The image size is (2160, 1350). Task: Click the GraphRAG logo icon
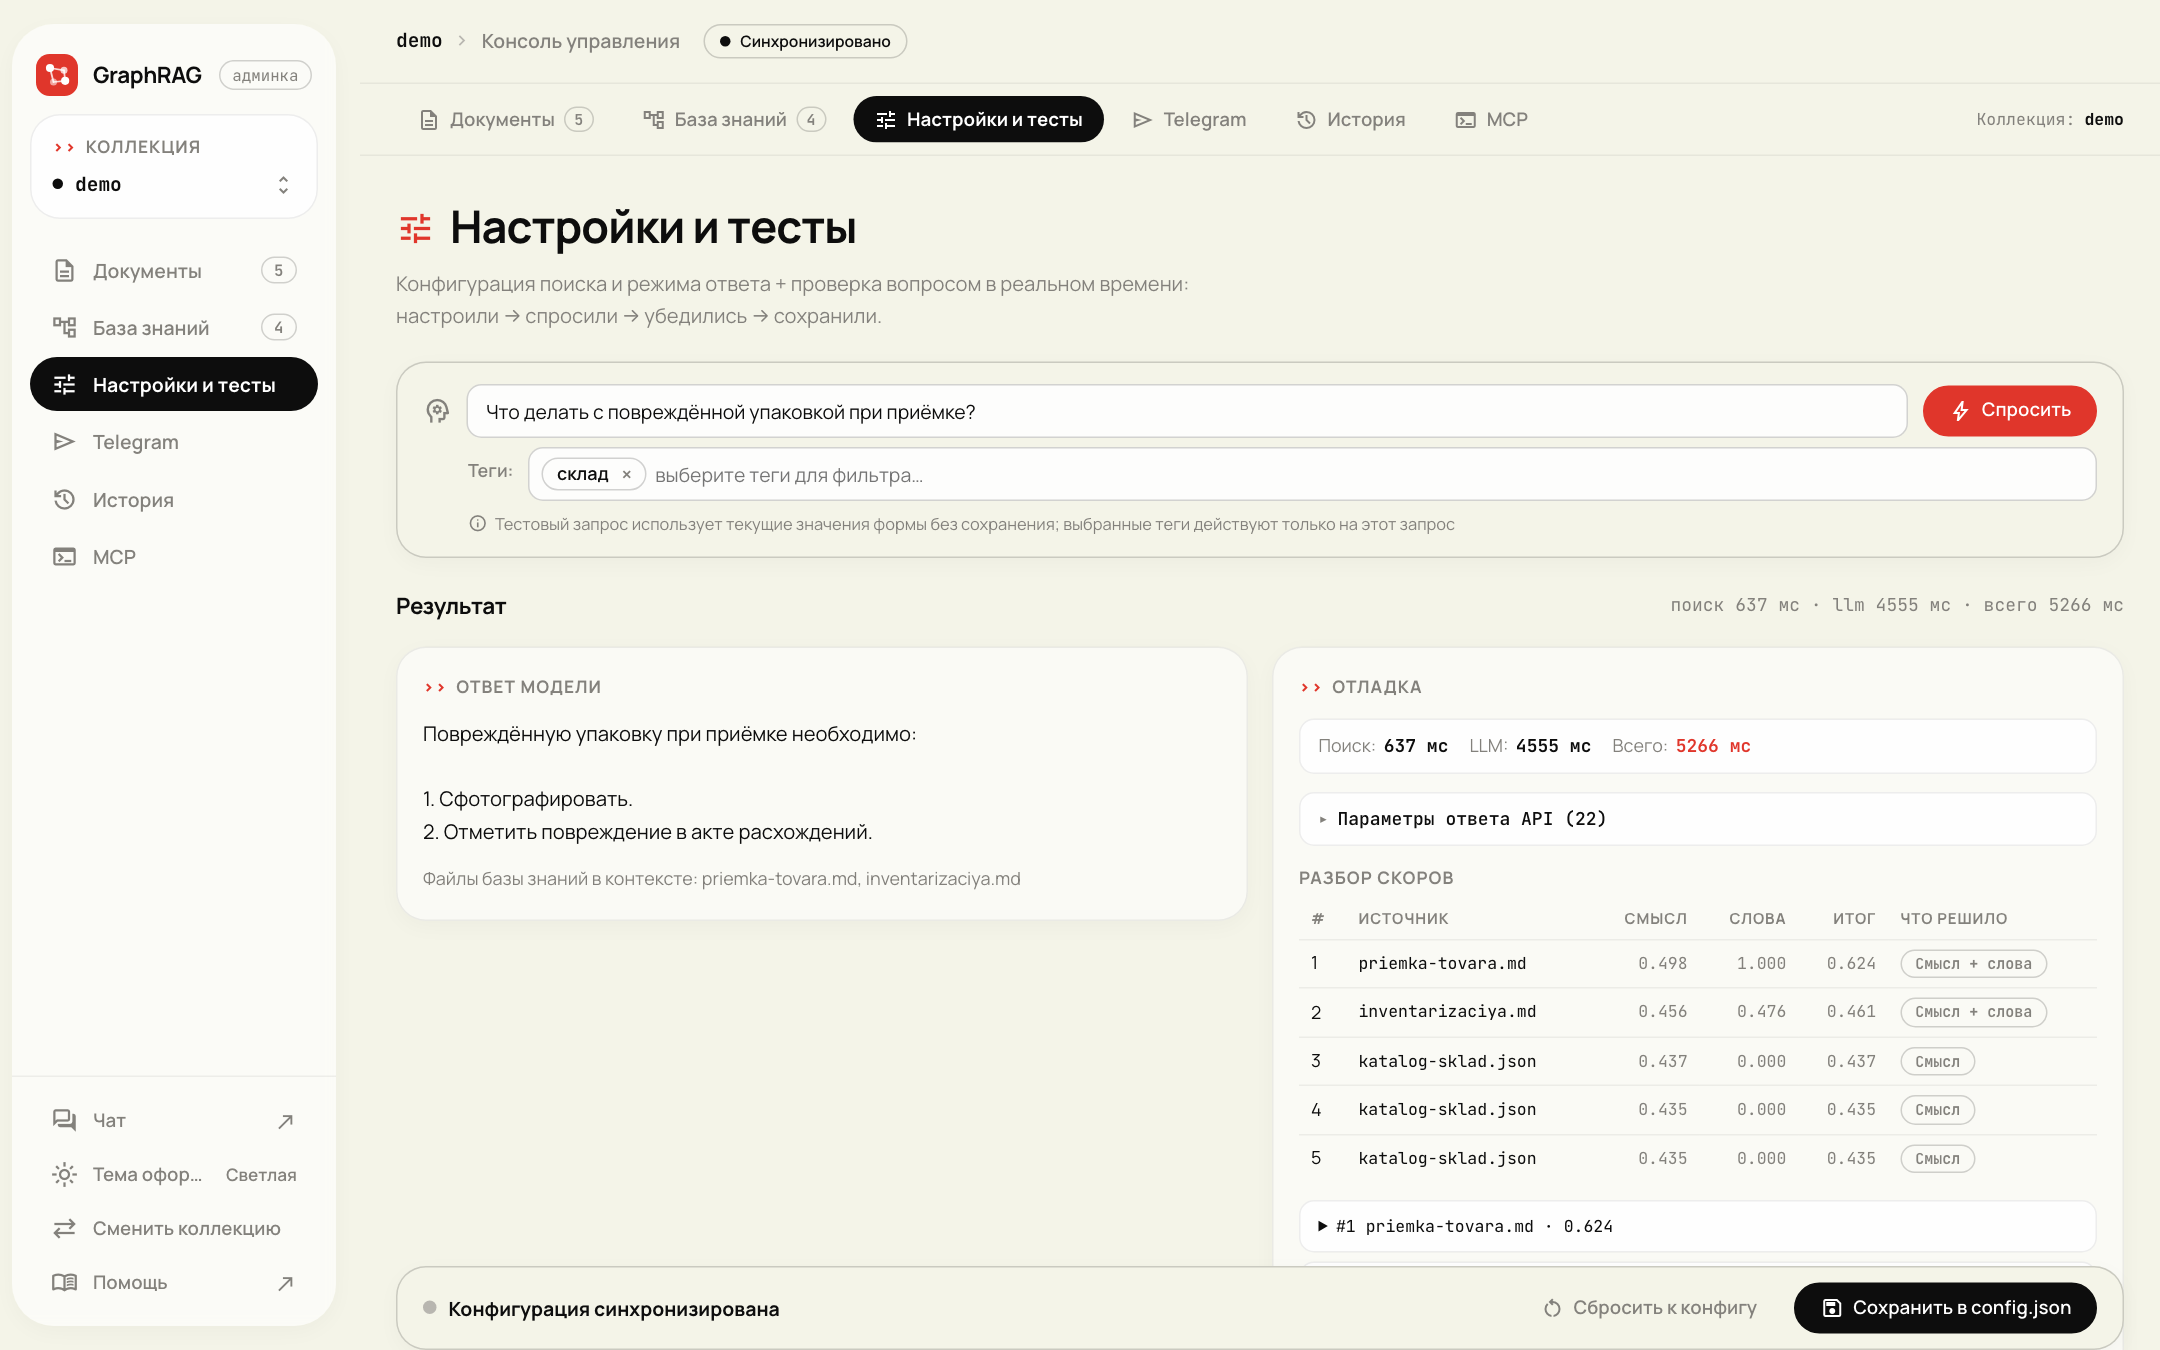click(x=57, y=75)
